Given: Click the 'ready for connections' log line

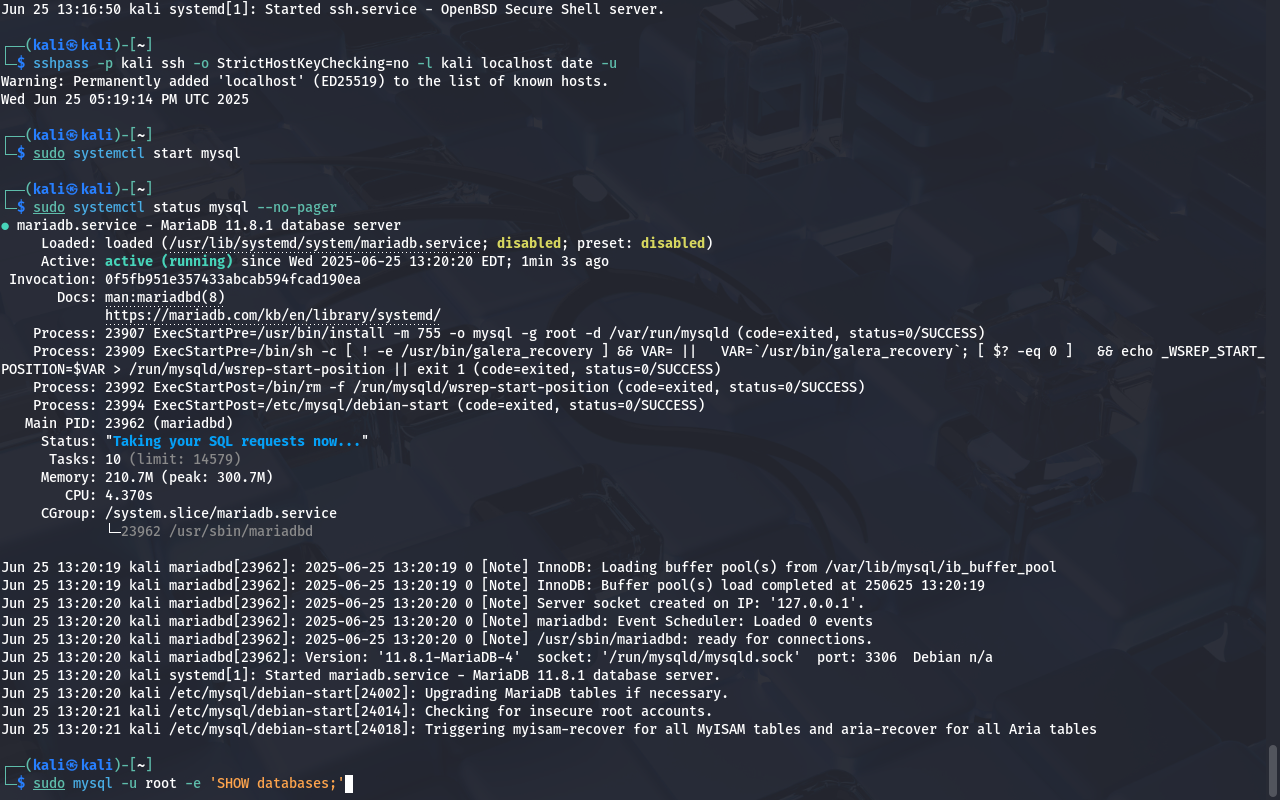Looking at the screenshot, I should (x=437, y=639).
